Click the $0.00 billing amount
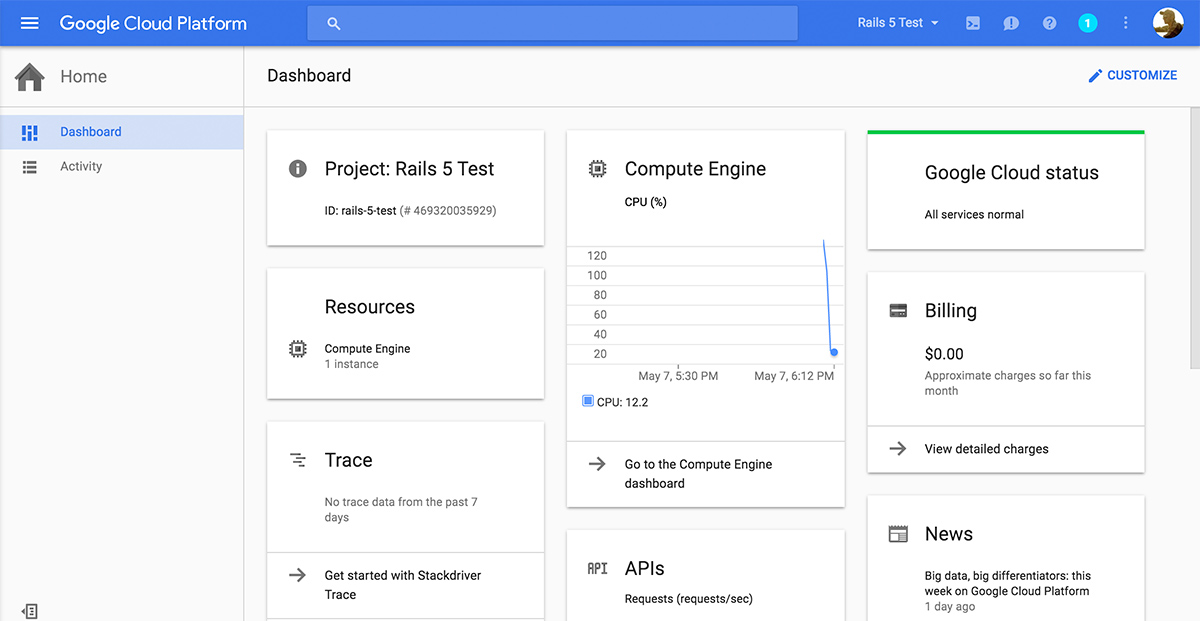Viewport: 1200px width, 621px height. click(x=944, y=354)
